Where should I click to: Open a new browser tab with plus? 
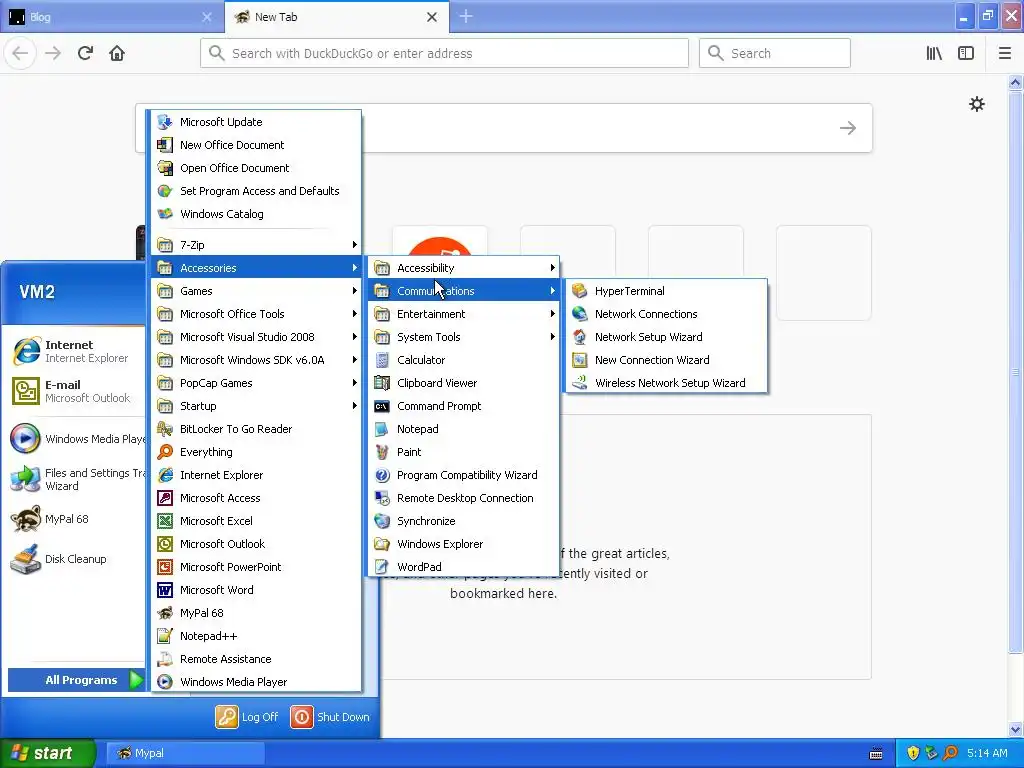(466, 16)
